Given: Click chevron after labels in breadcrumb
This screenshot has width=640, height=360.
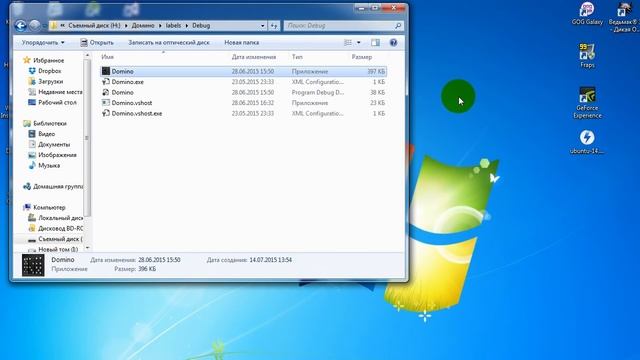Looking at the screenshot, I should [x=187, y=26].
